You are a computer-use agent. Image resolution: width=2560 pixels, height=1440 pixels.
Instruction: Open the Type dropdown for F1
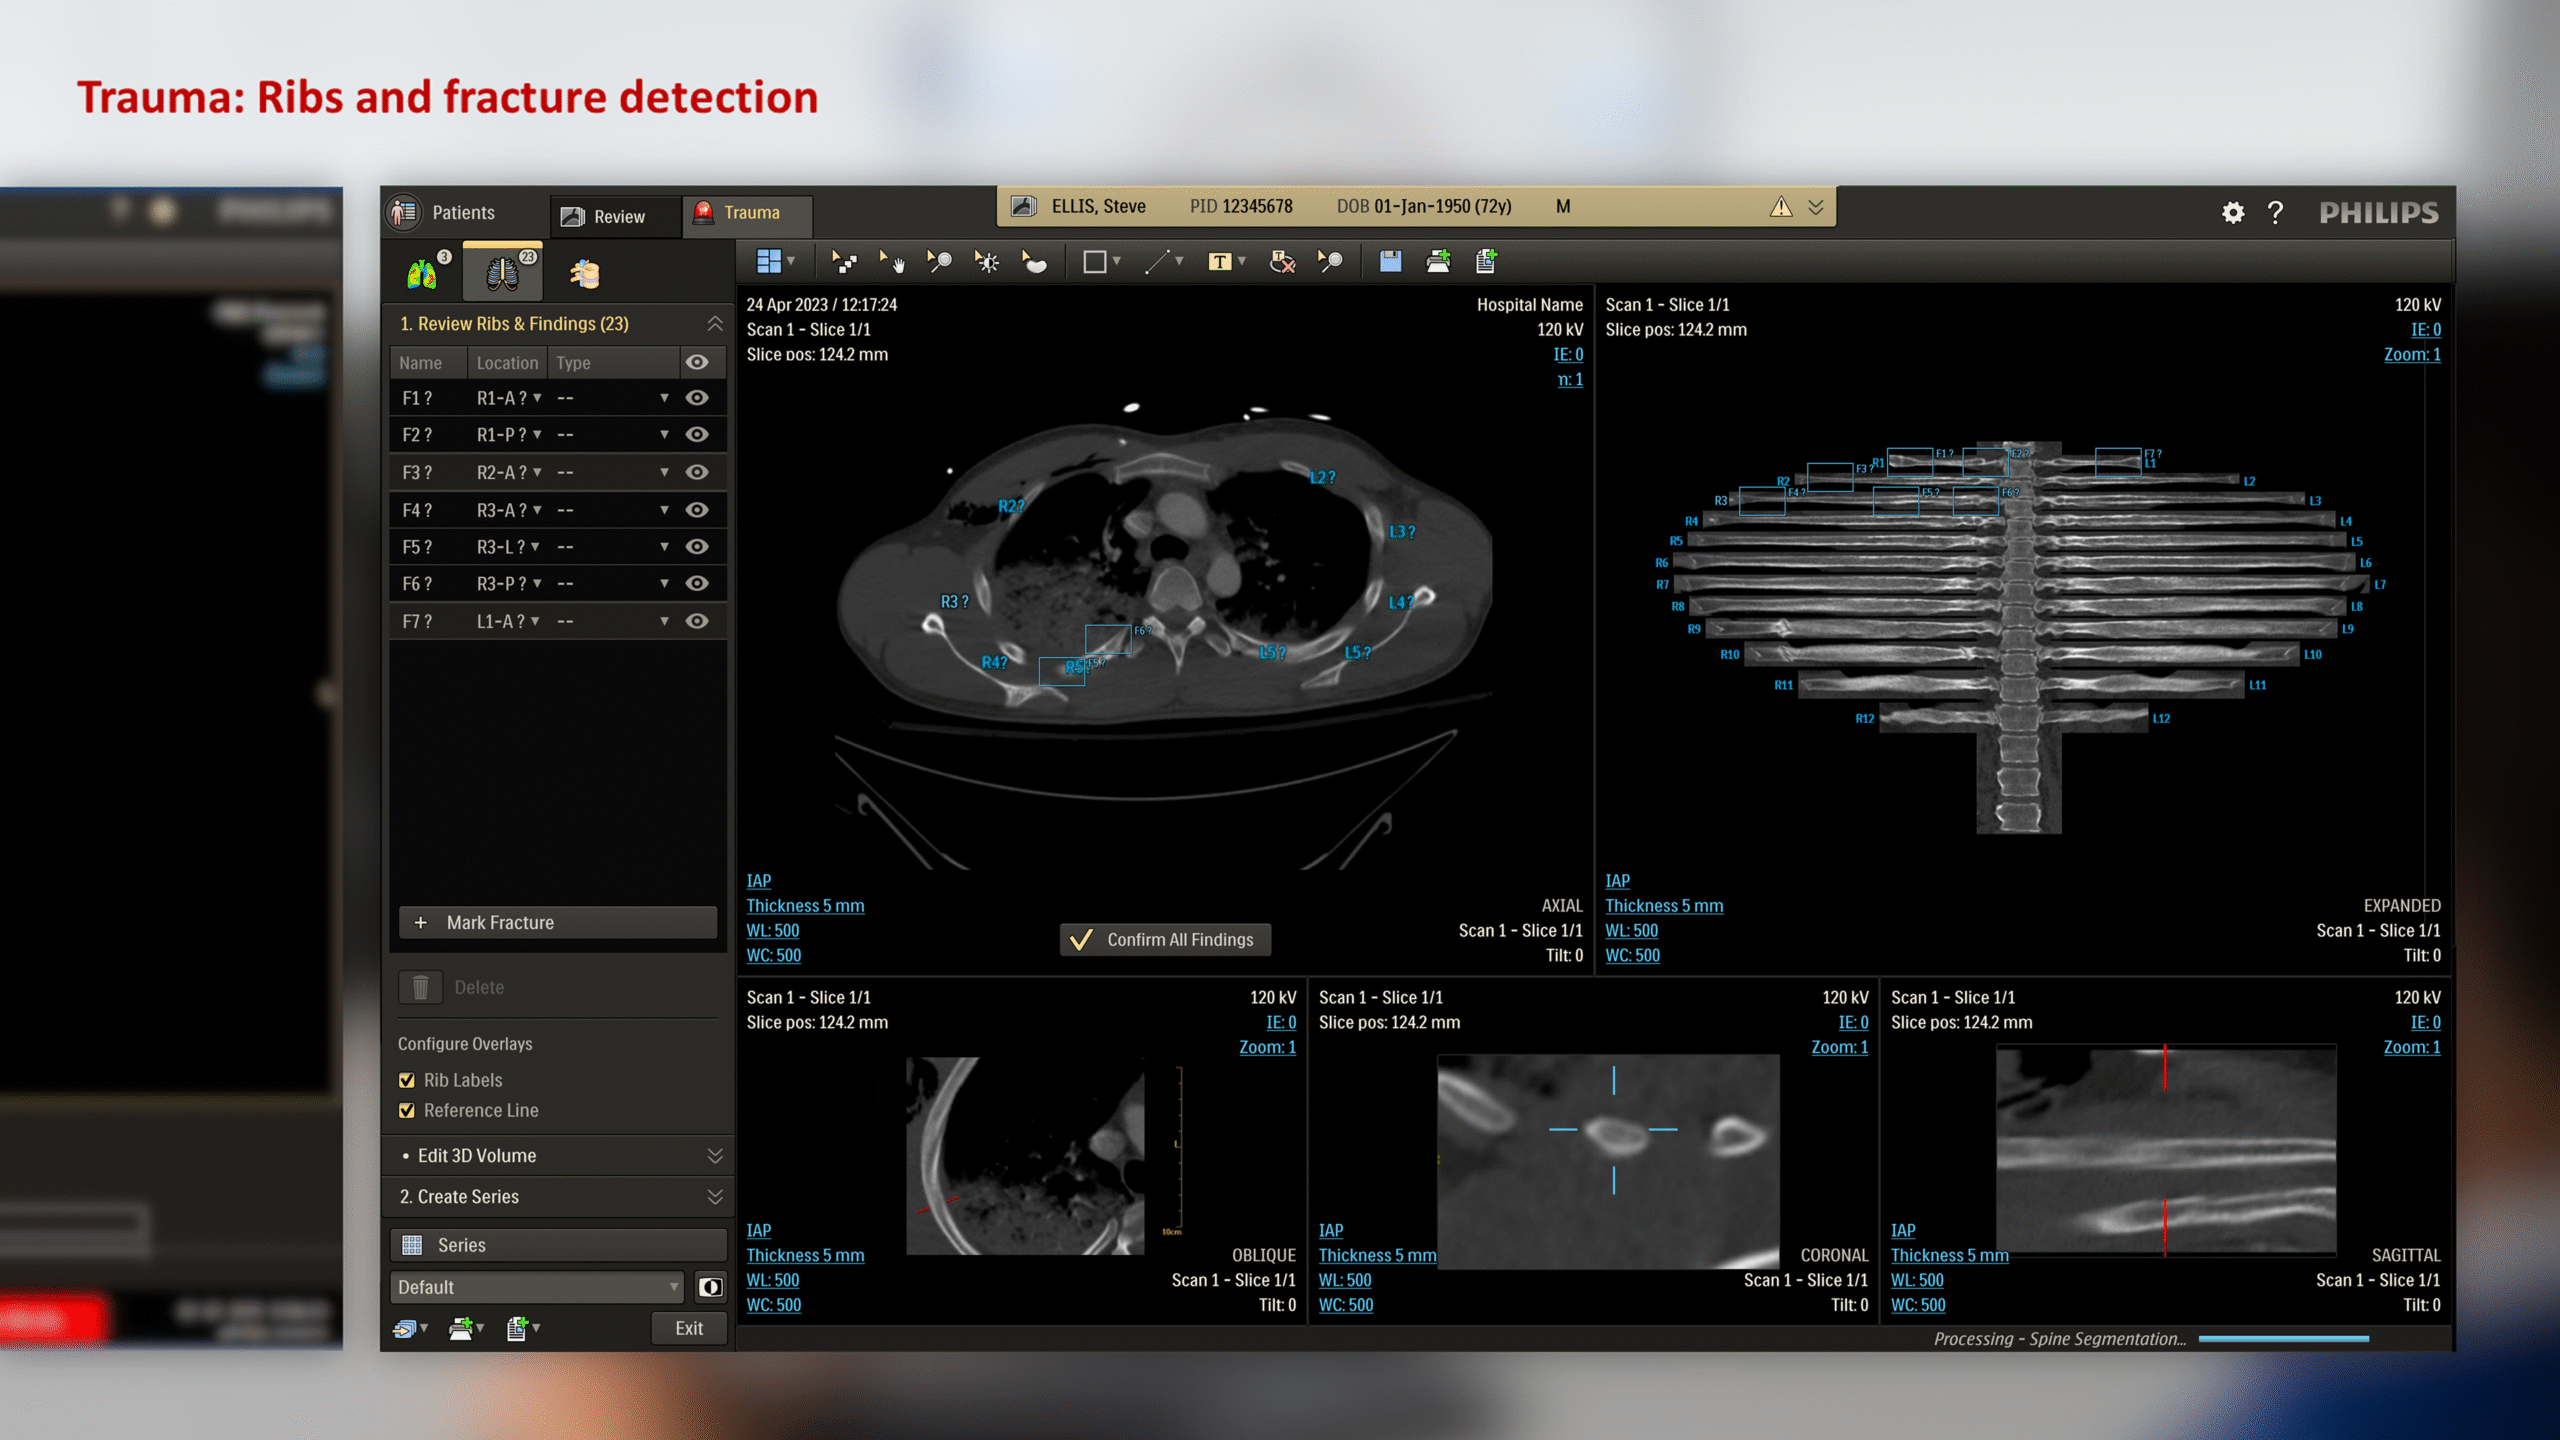(664, 398)
